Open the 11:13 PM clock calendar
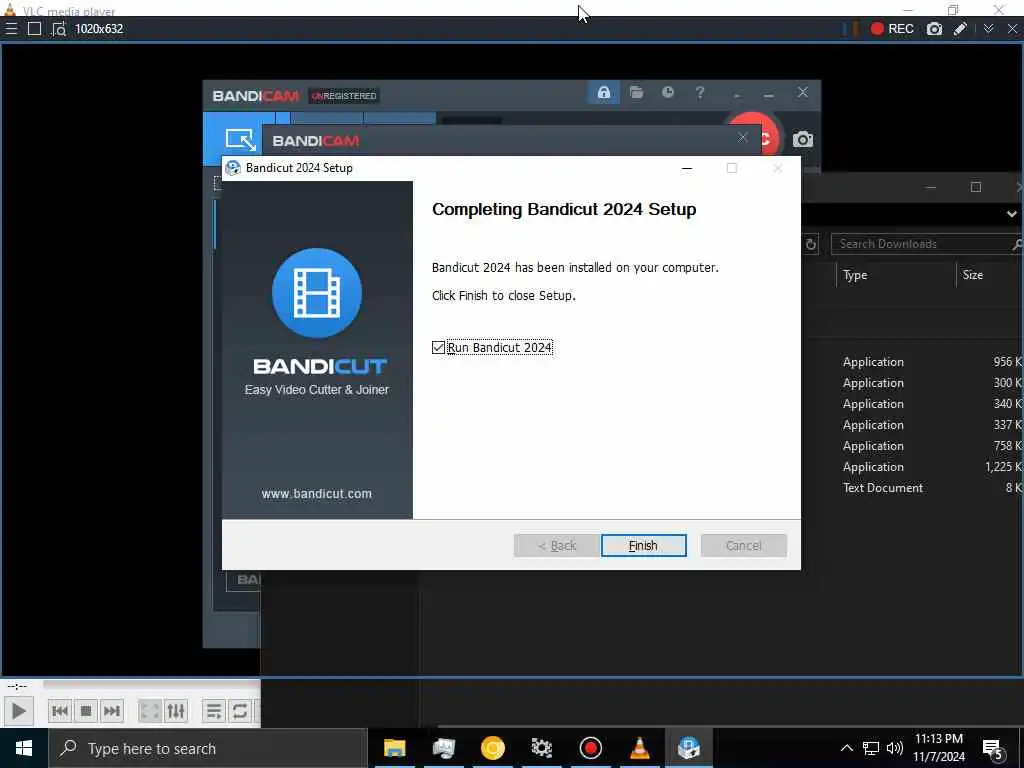The image size is (1024, 768). [938, 748]
